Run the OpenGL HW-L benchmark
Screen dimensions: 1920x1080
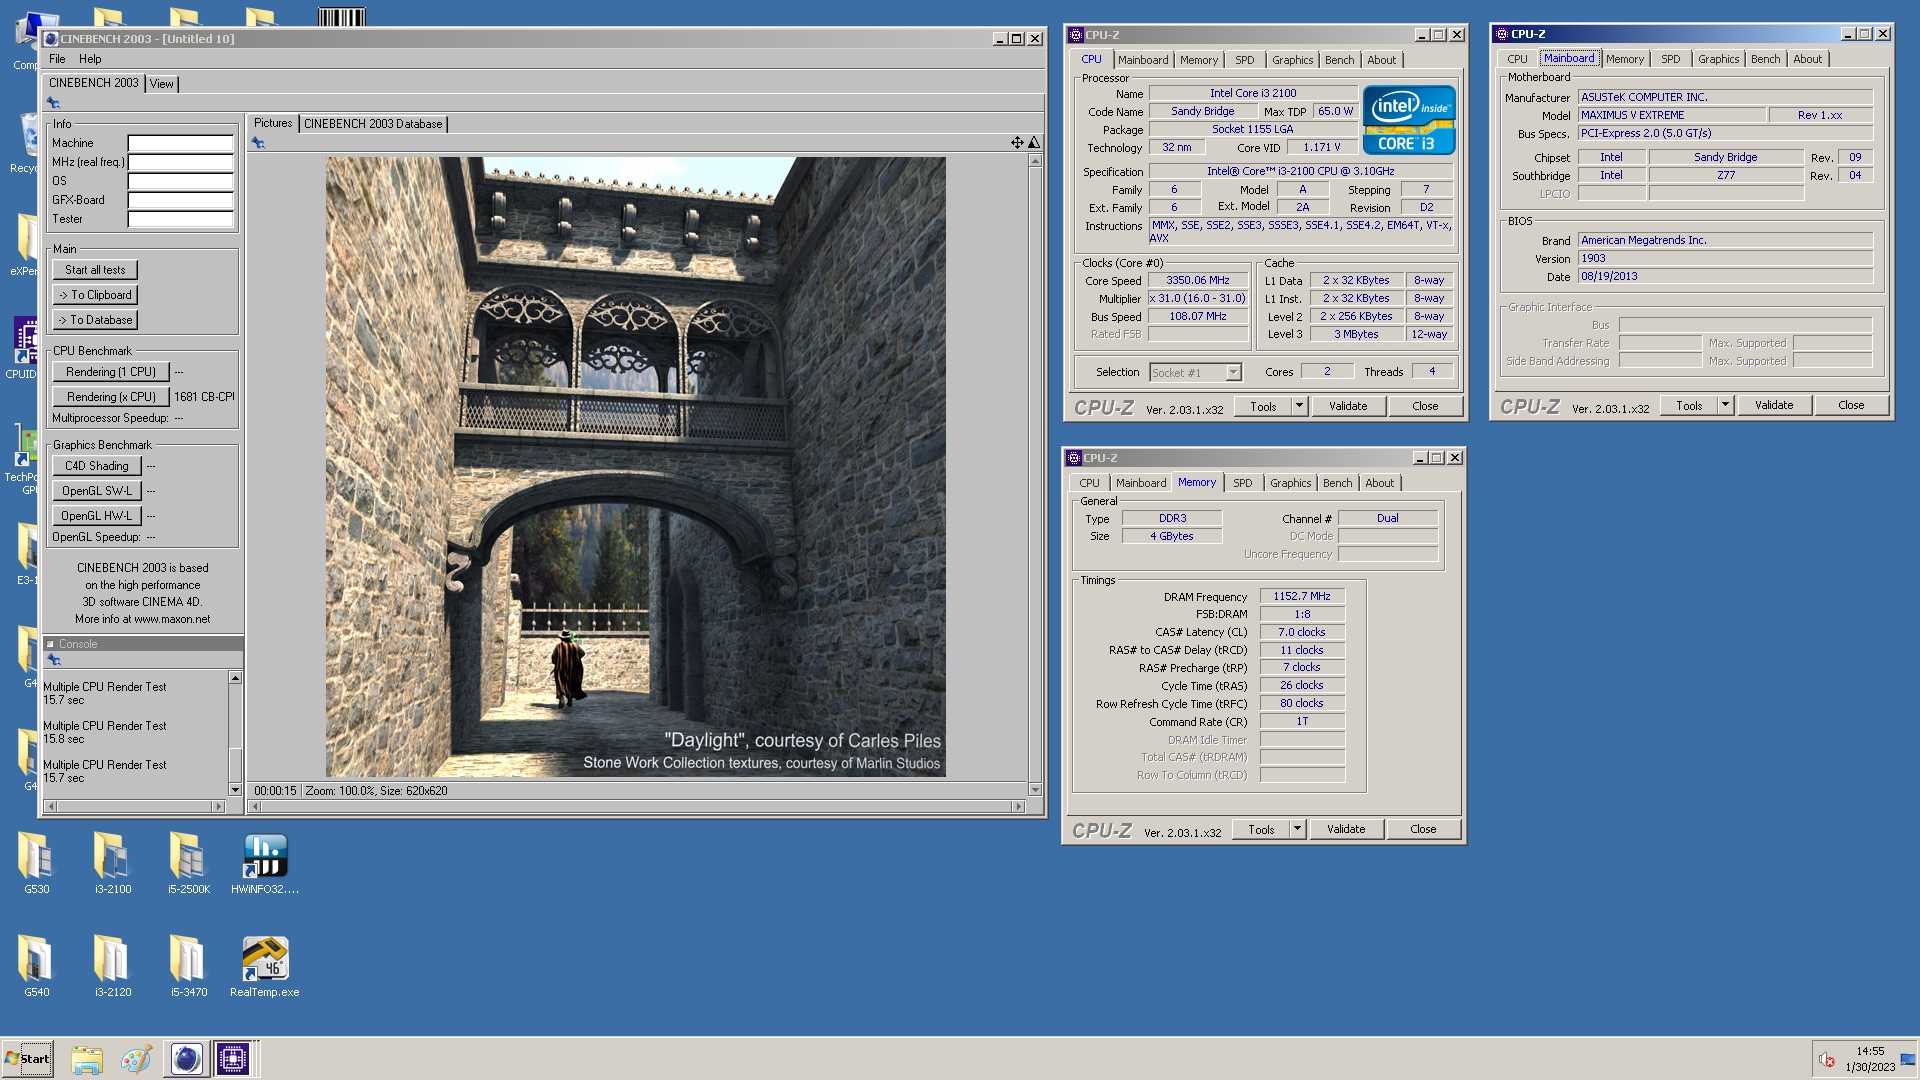point(97,516)
